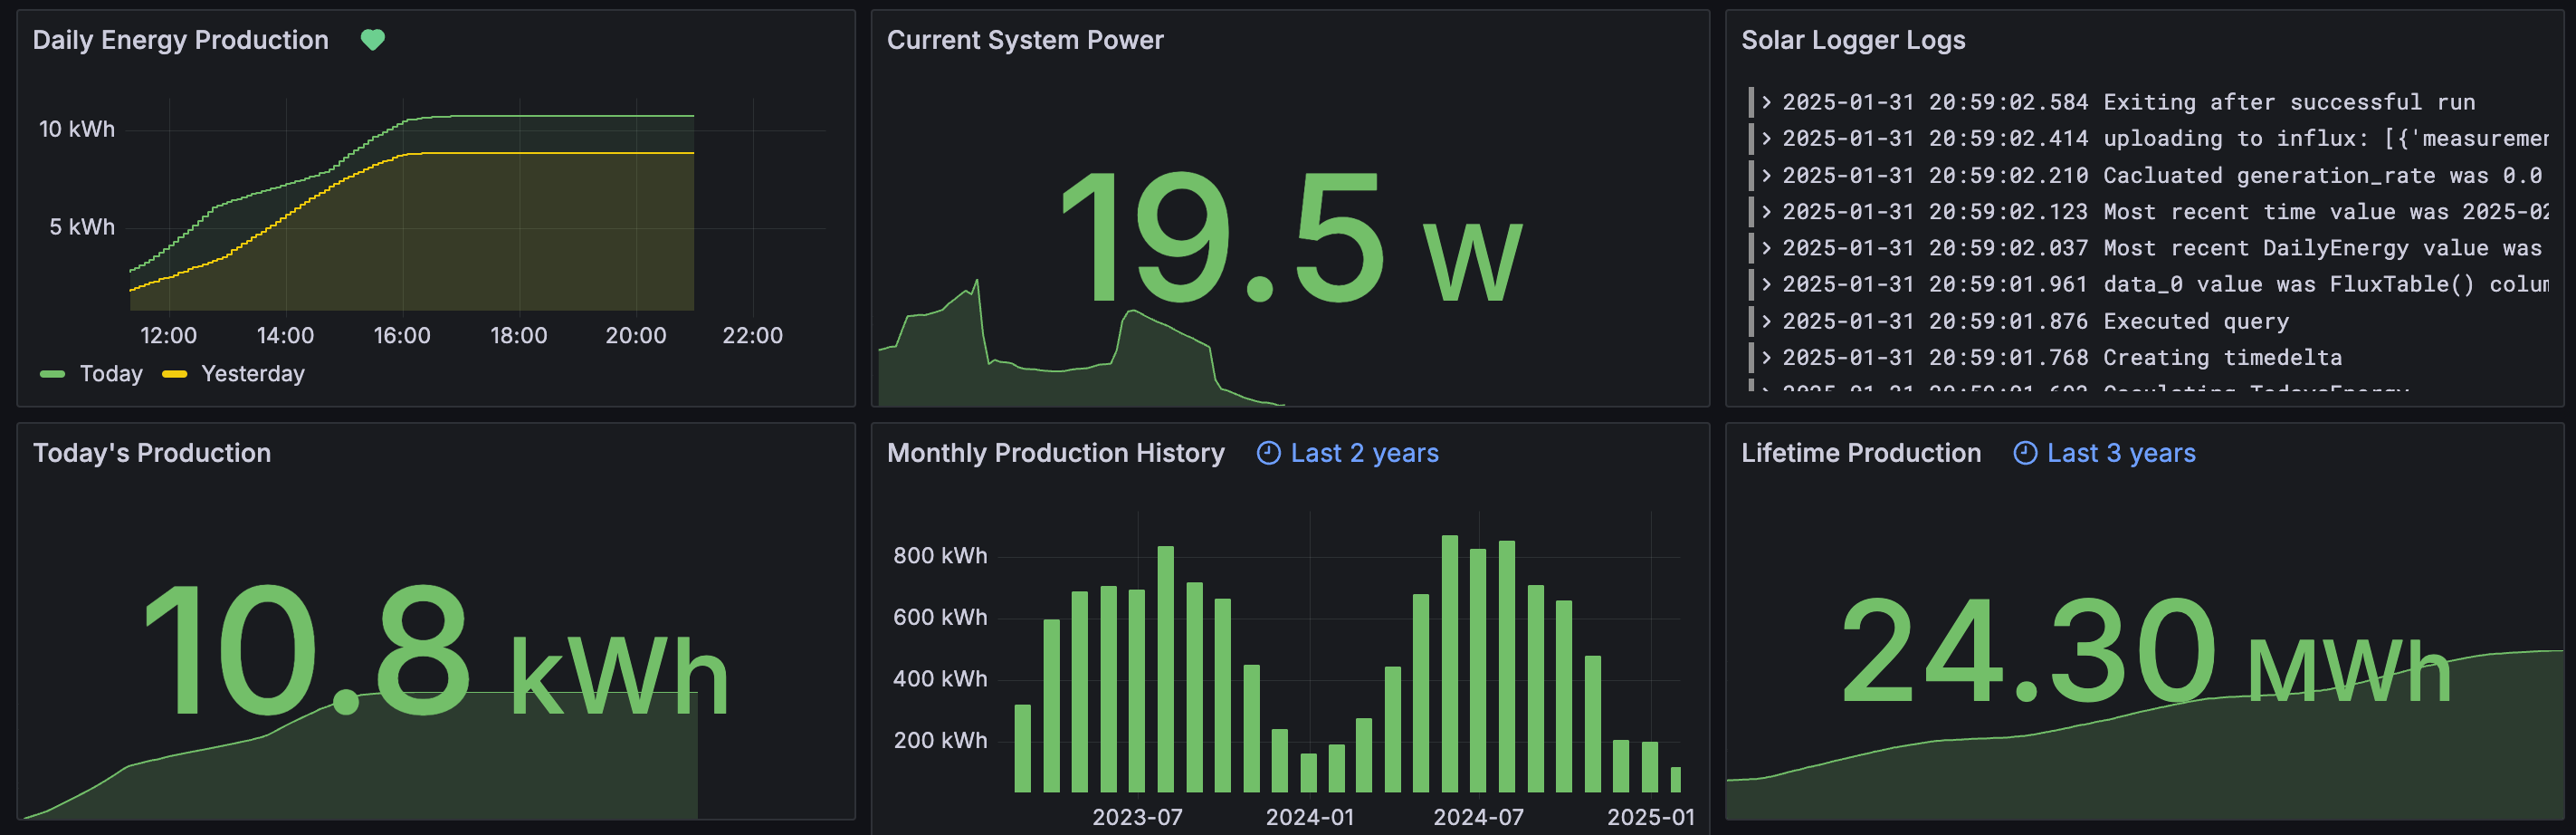This screenshot has width=2576, height=835.
Task: Toggle the Yesterday series in legend
Action: point(252,374)
